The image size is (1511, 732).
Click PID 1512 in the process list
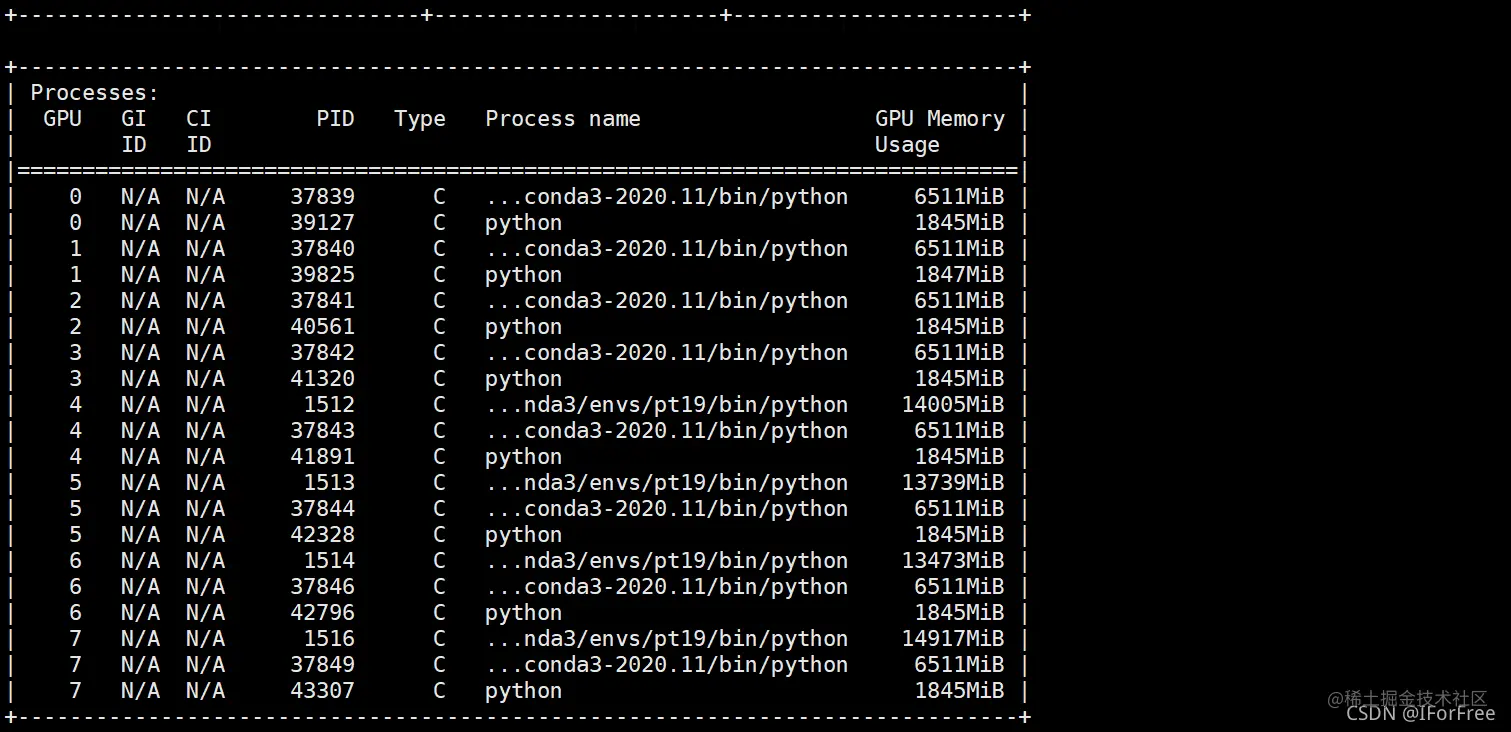(x=329, y=405)
